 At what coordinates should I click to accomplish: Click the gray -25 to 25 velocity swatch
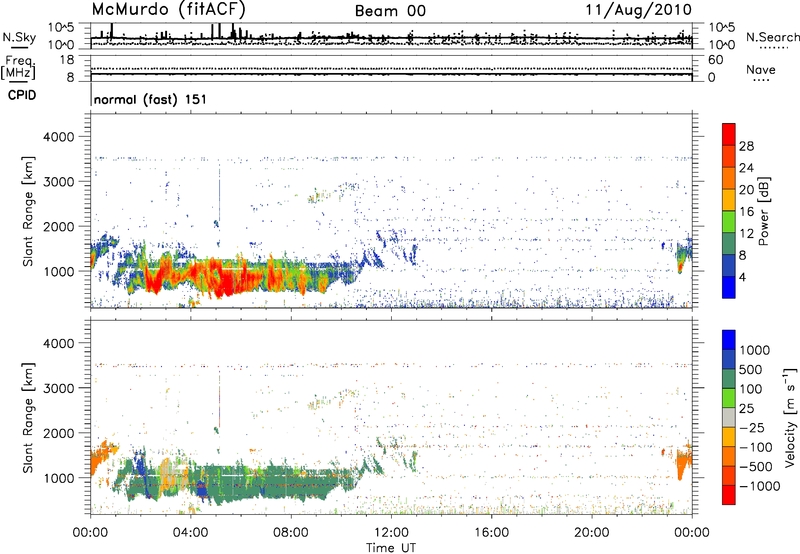coord(729,417)
